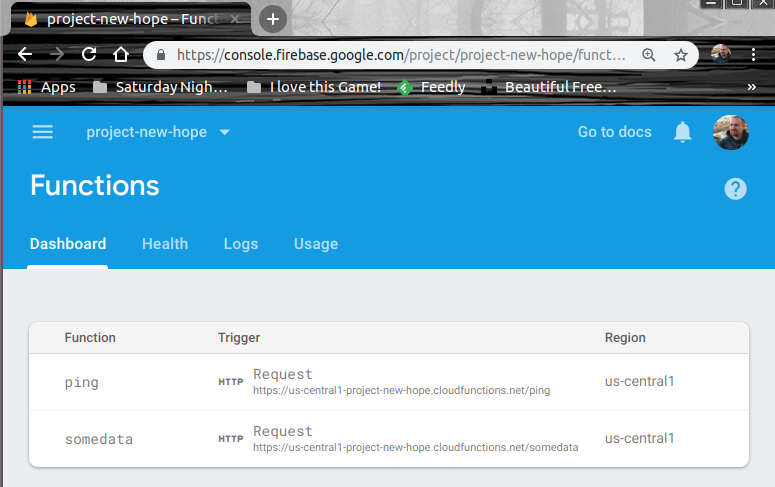Click the address bar URL field
Image resolution: width=775 pixels, height=487 pixels.
400,55
